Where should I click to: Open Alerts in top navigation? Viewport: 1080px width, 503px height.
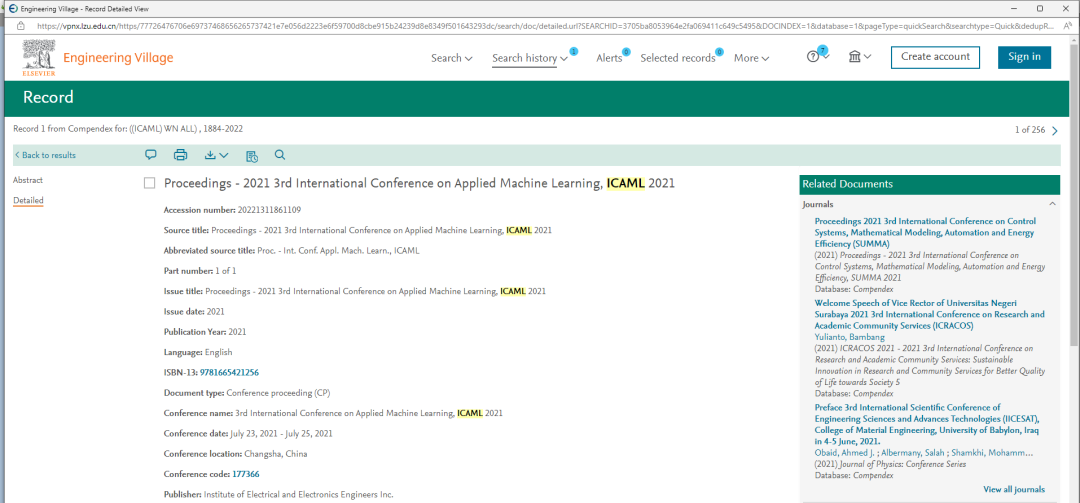click(x=609, y=58)
